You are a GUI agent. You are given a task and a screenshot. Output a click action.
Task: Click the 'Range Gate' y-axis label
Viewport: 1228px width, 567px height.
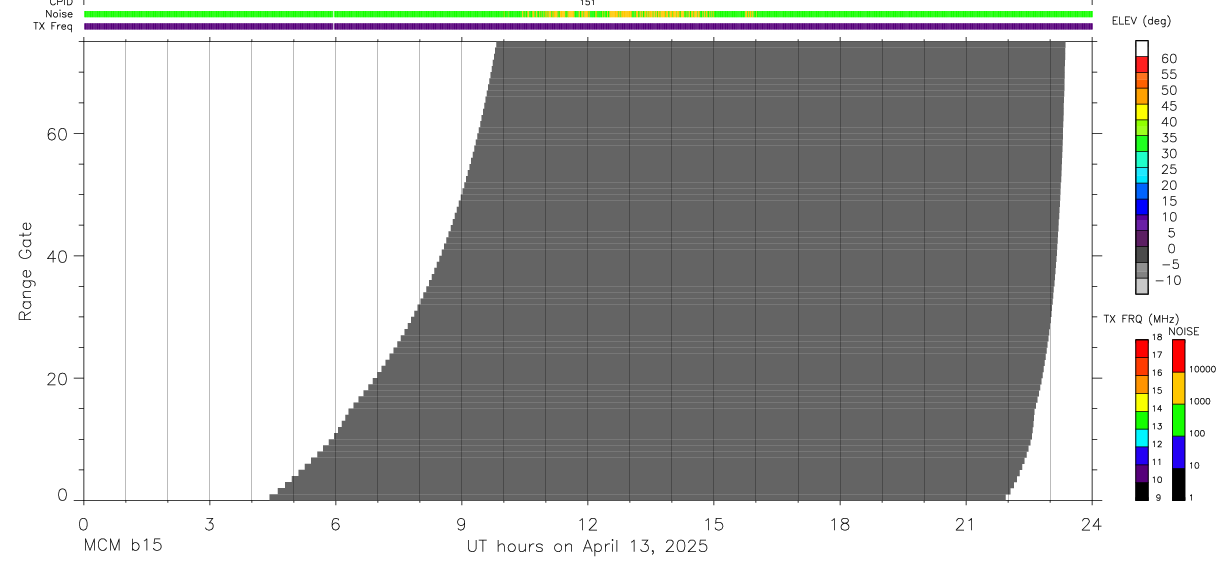point(27,271)
